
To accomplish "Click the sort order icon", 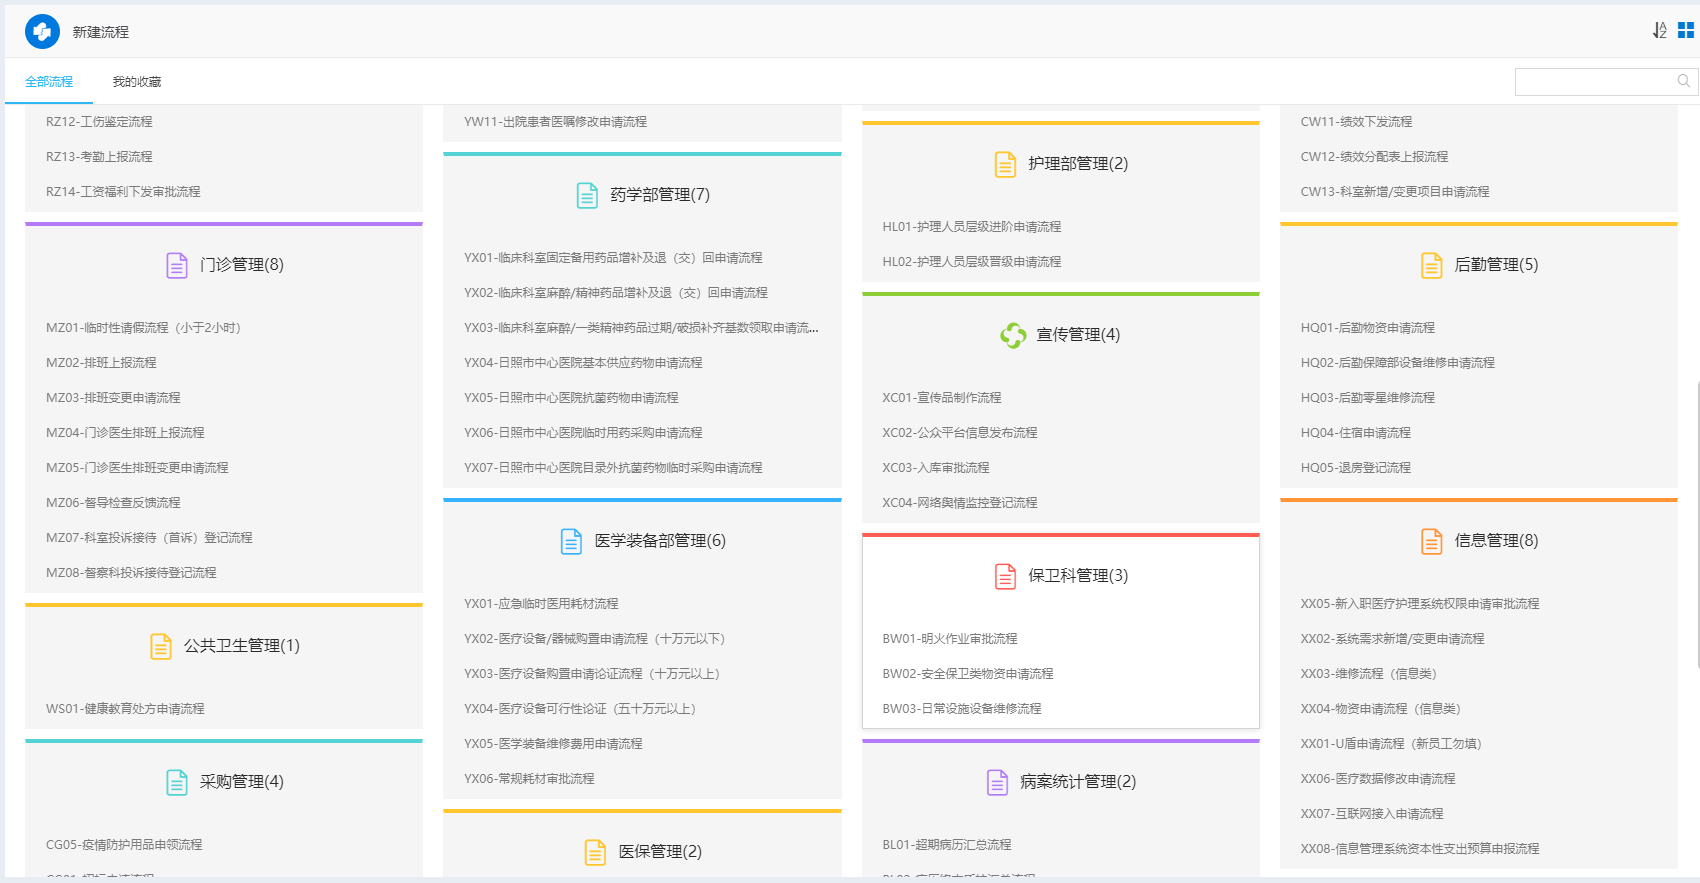I will (1659, 31).
